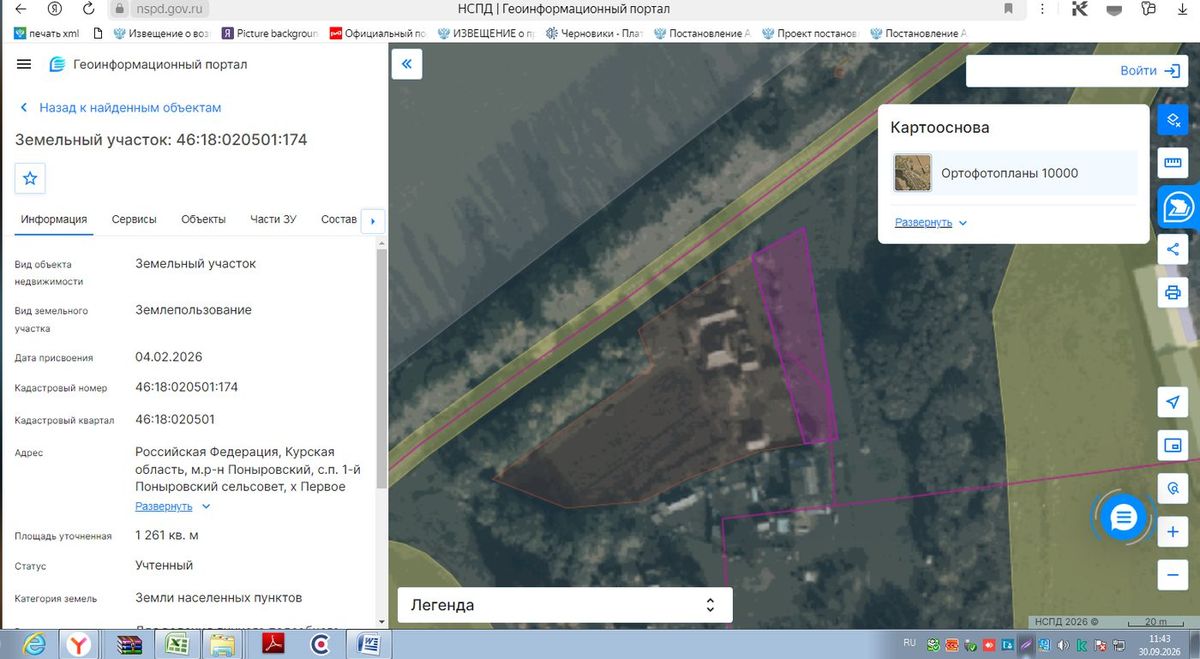This screenshot has height=659, width=1200.
Task: Show more tabs with right arrow
Action: click(x=372, y=220)
